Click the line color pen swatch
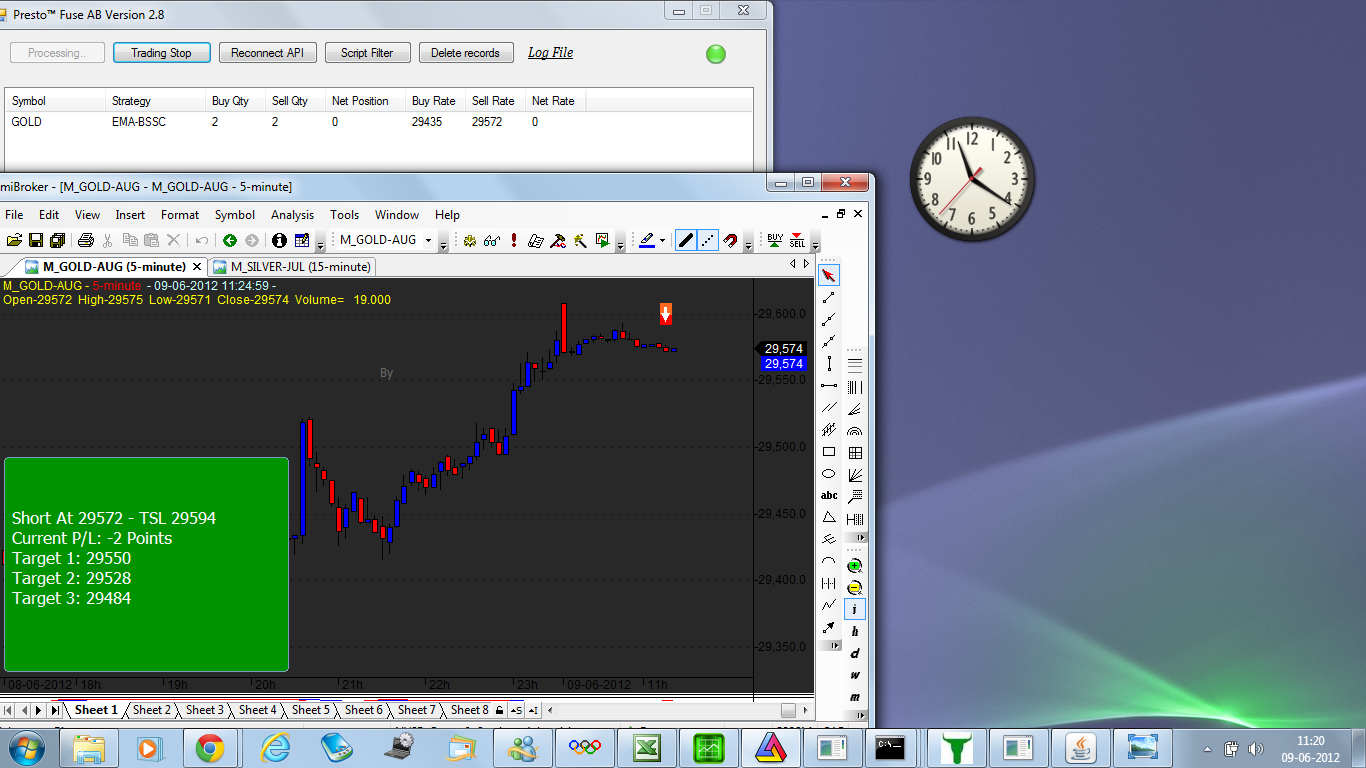 pos(647,240)
